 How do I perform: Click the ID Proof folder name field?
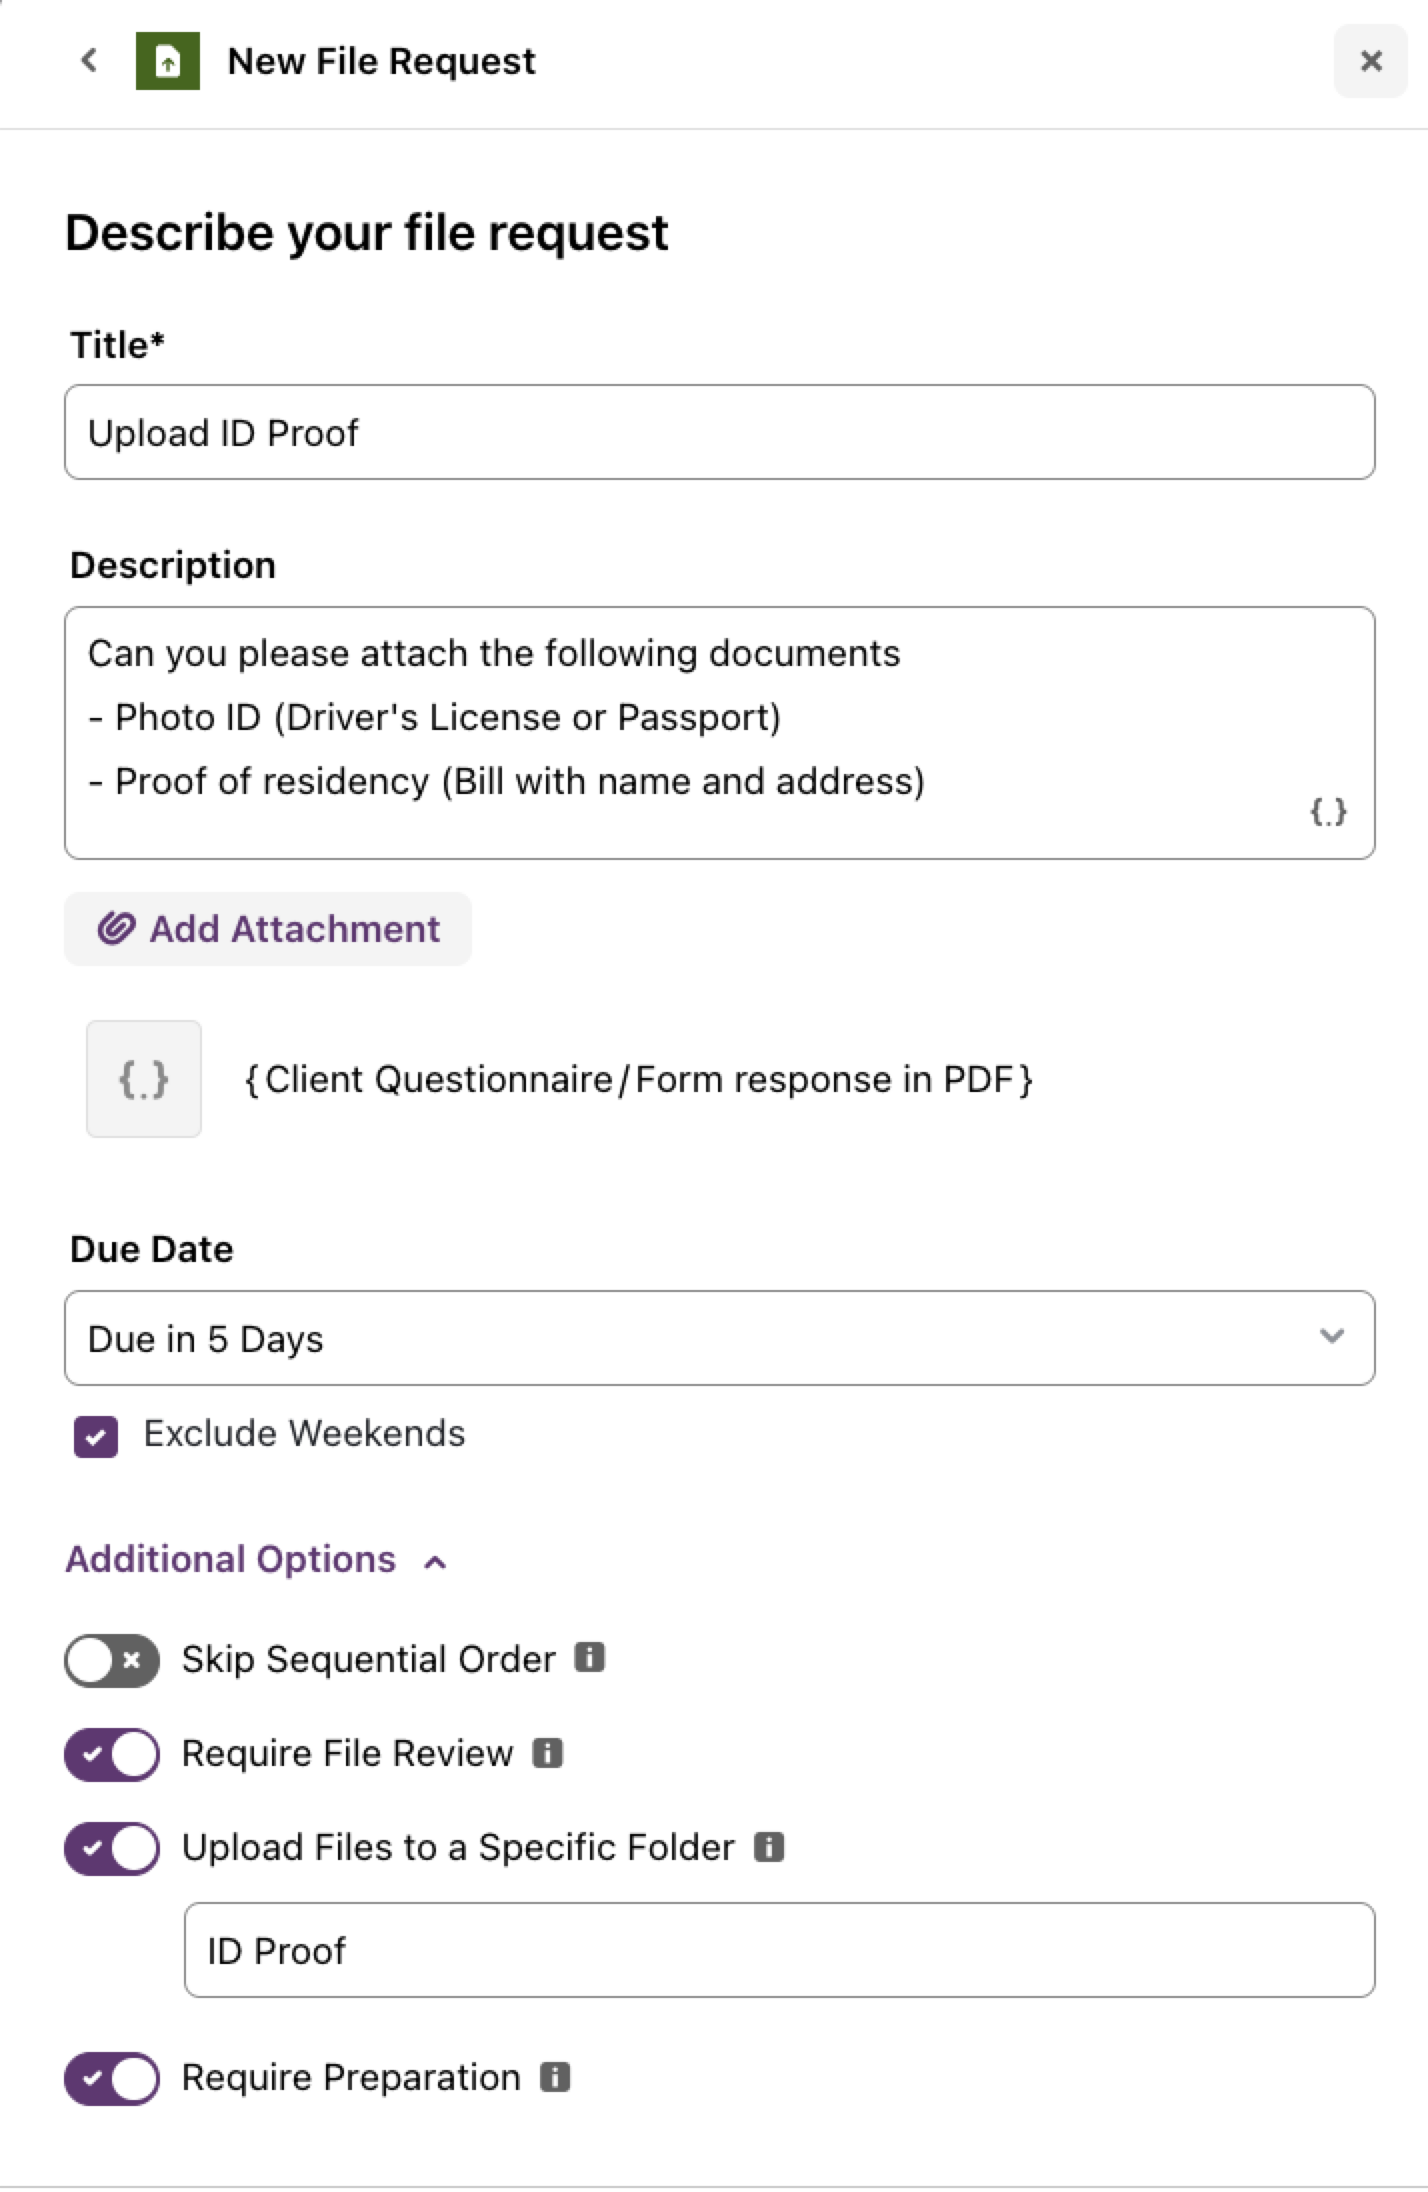[x=780, y=1950]
